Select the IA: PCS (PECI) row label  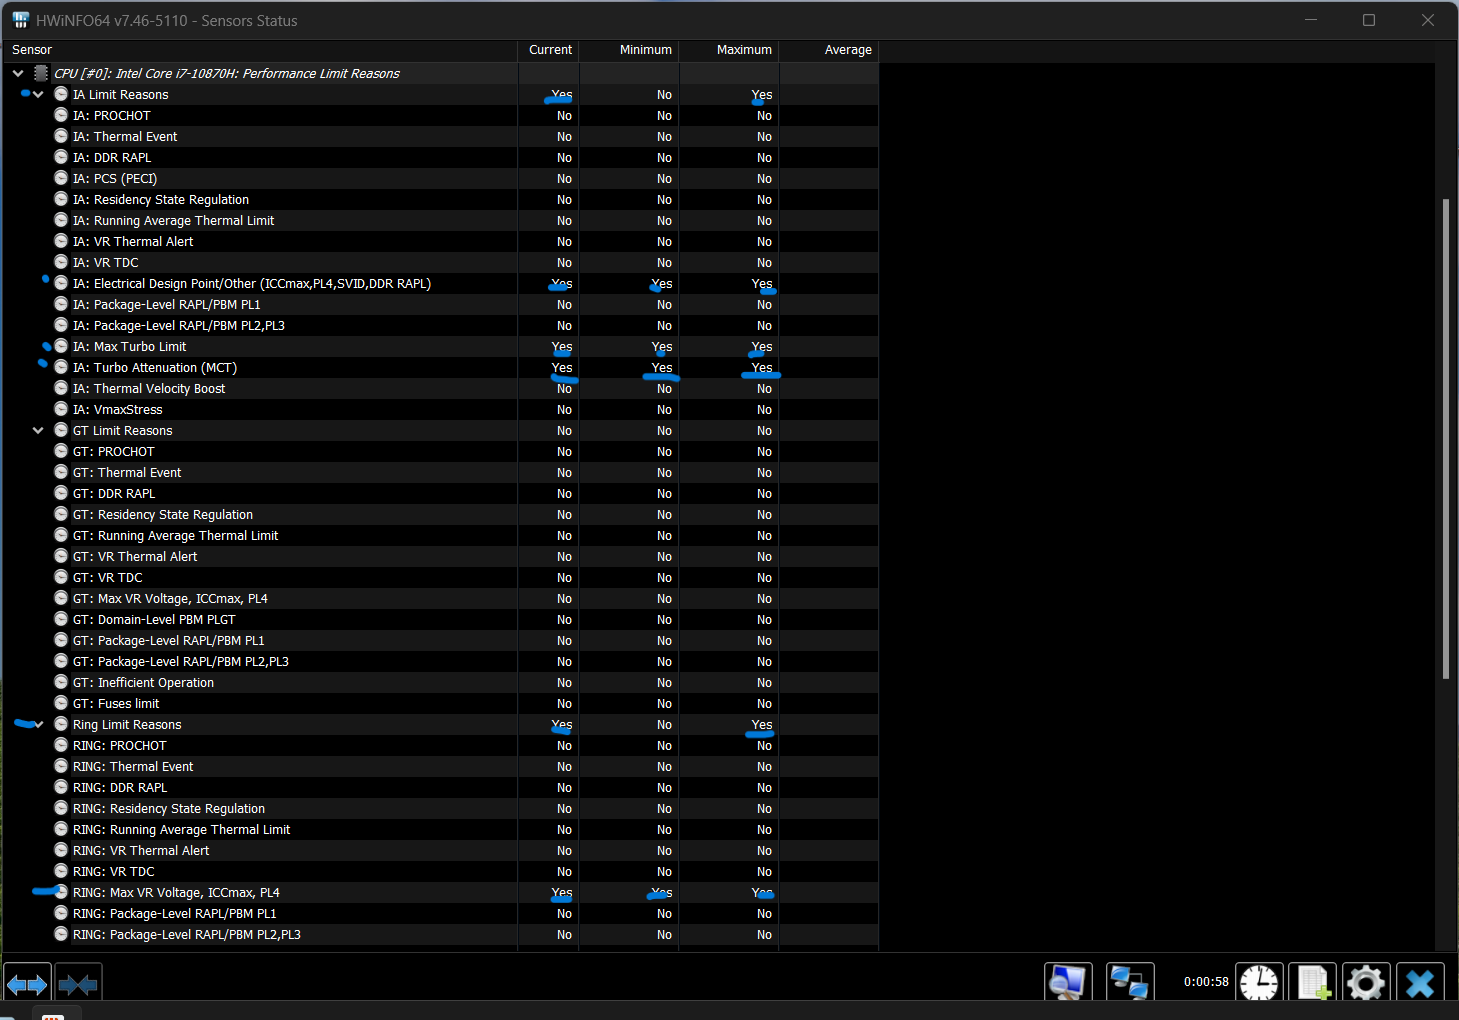[x=115, y=178]
